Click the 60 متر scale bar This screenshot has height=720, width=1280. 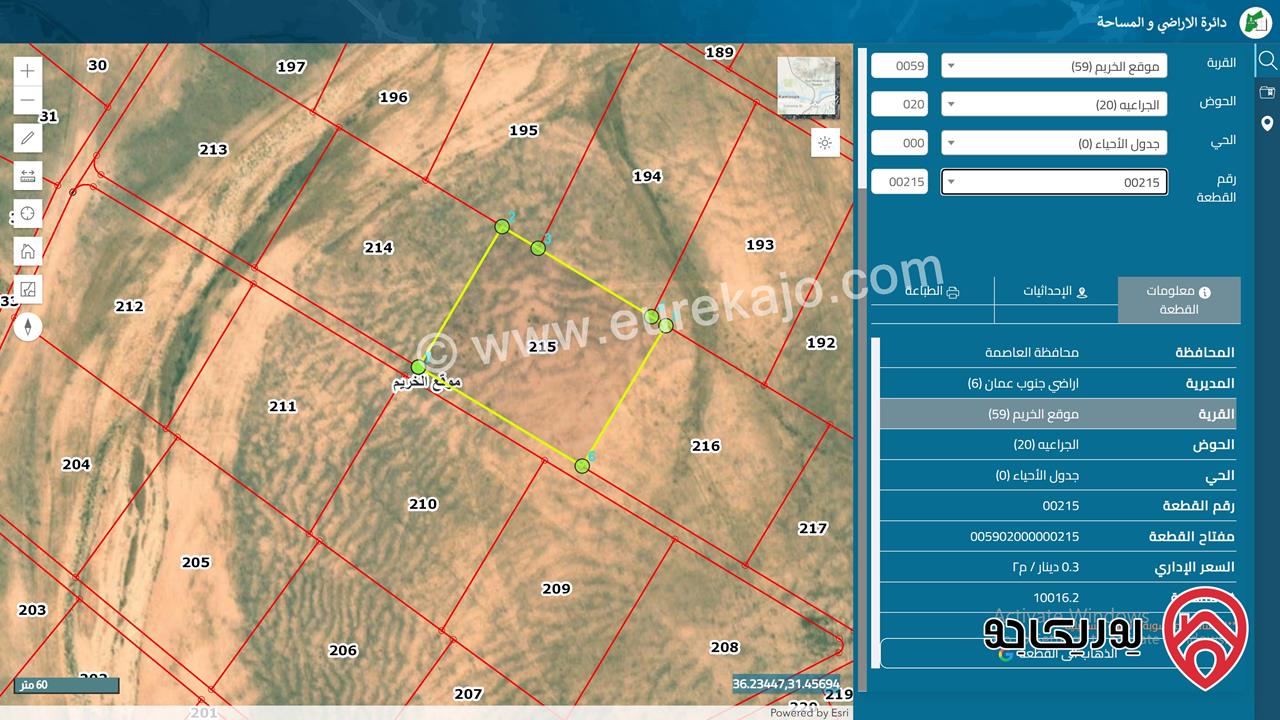[x=66, y=685]
